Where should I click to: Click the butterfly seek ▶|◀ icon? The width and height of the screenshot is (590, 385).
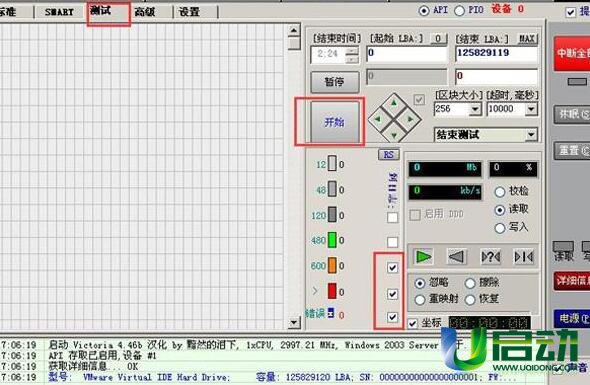(x=523, y=257)
